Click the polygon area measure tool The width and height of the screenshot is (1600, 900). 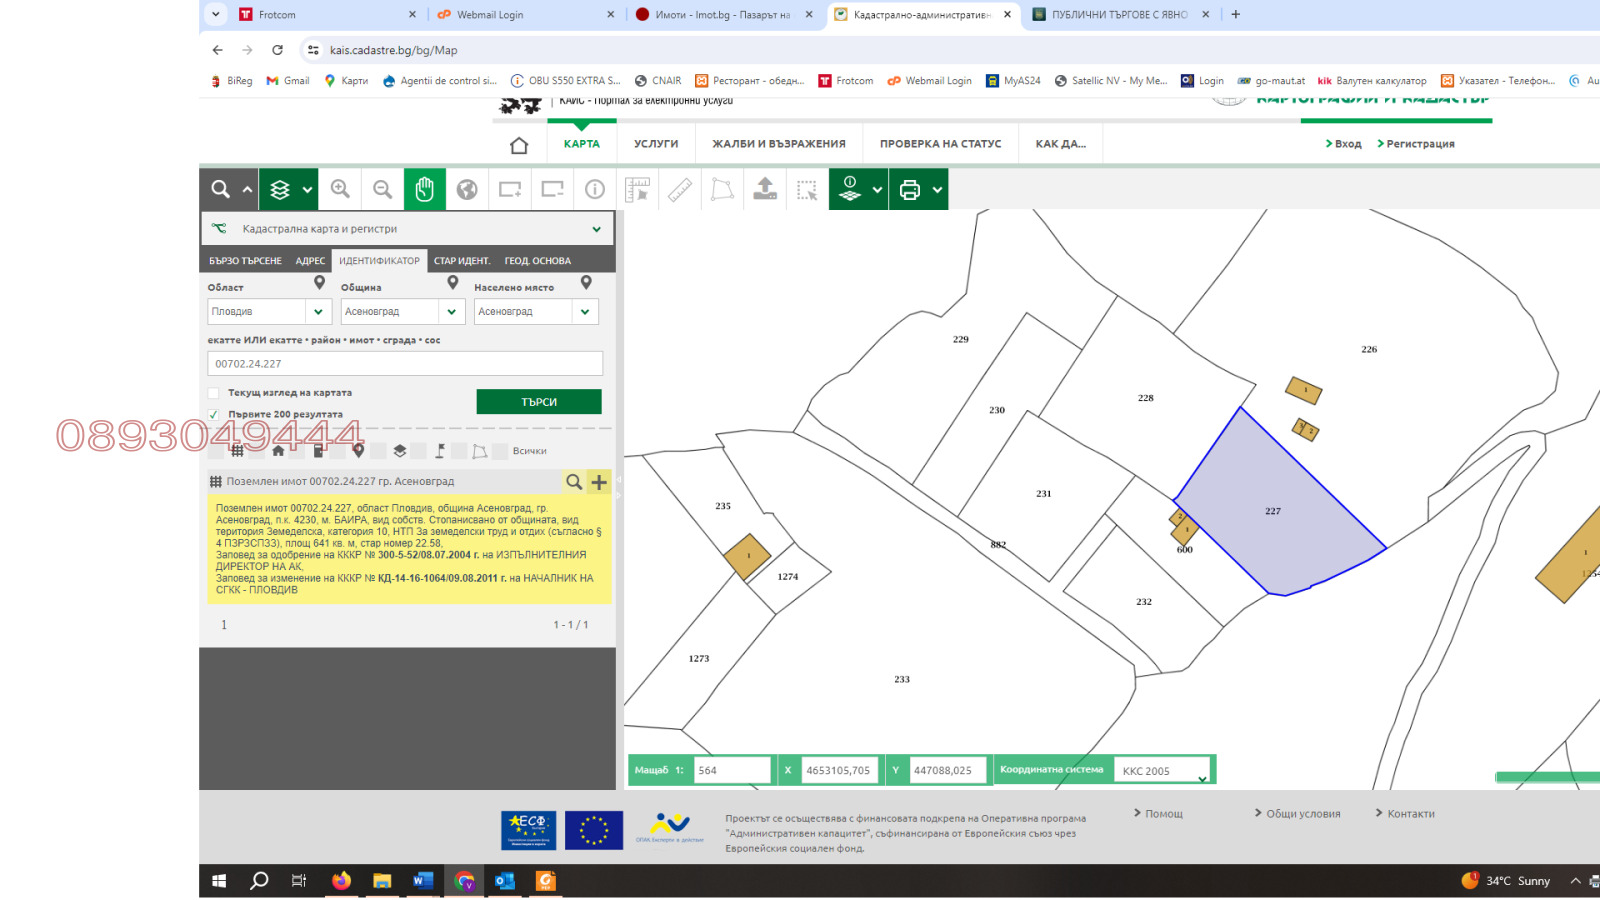tap(722, 189)
